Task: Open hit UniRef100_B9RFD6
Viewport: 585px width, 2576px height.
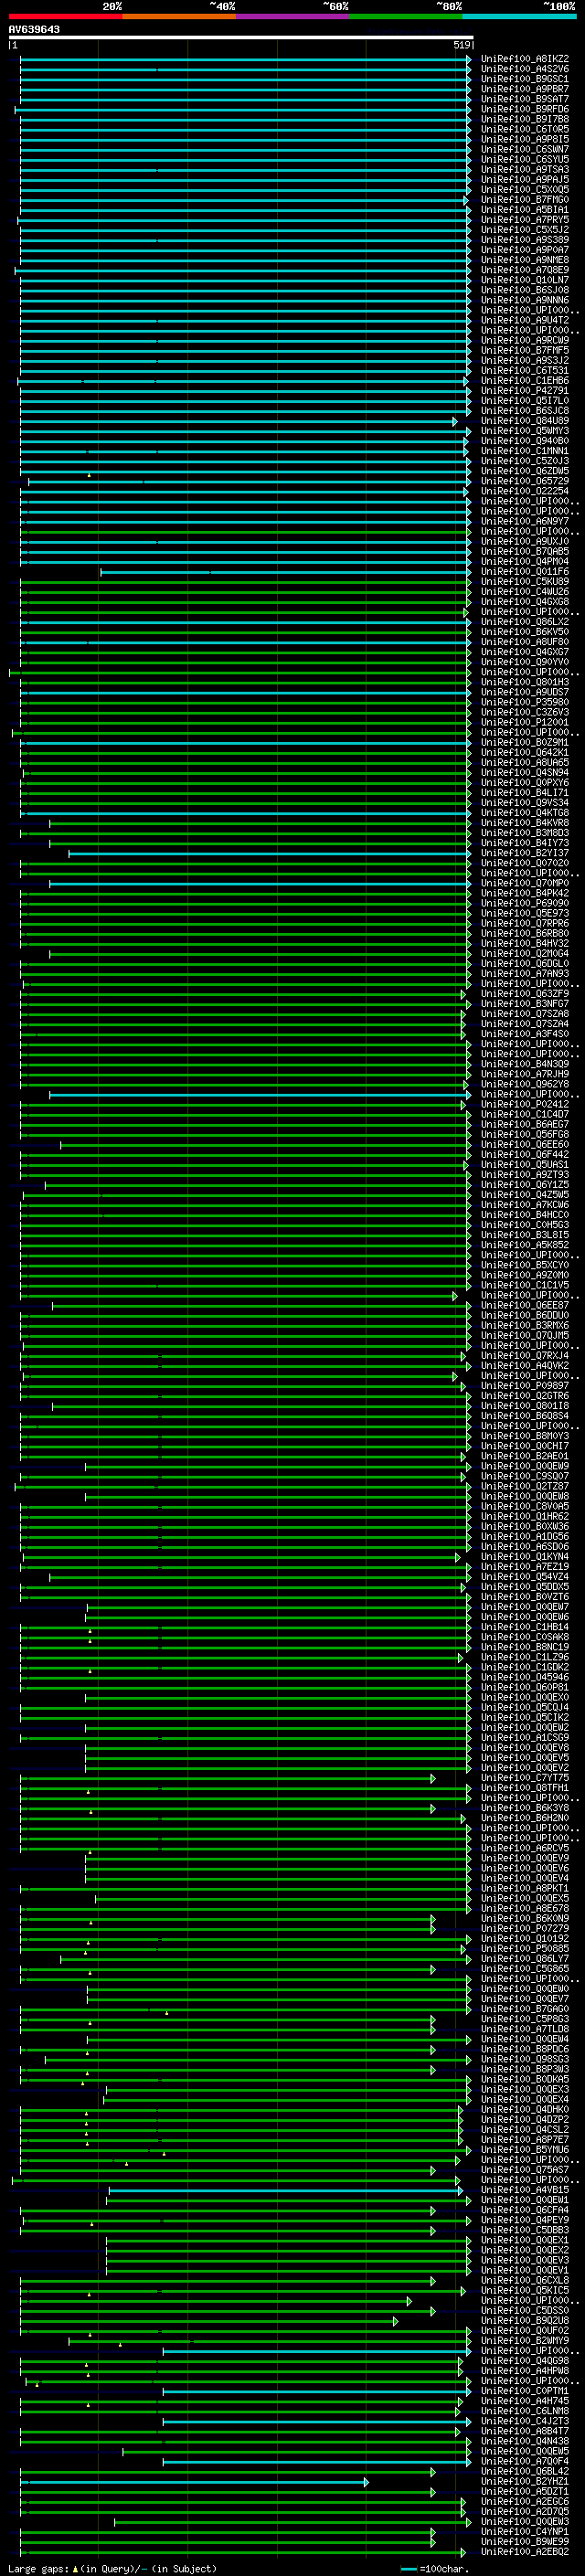Action: pos(525,109)
